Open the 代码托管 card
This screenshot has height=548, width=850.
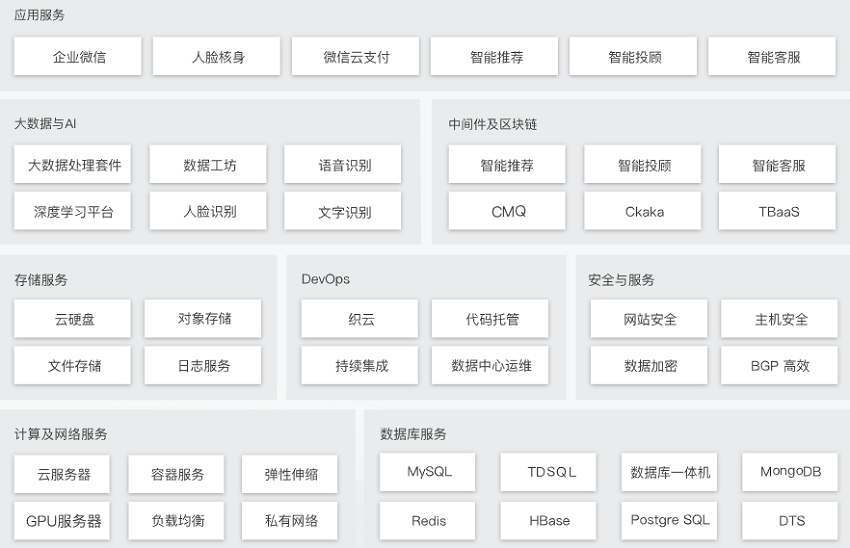(x=490, y=319)
